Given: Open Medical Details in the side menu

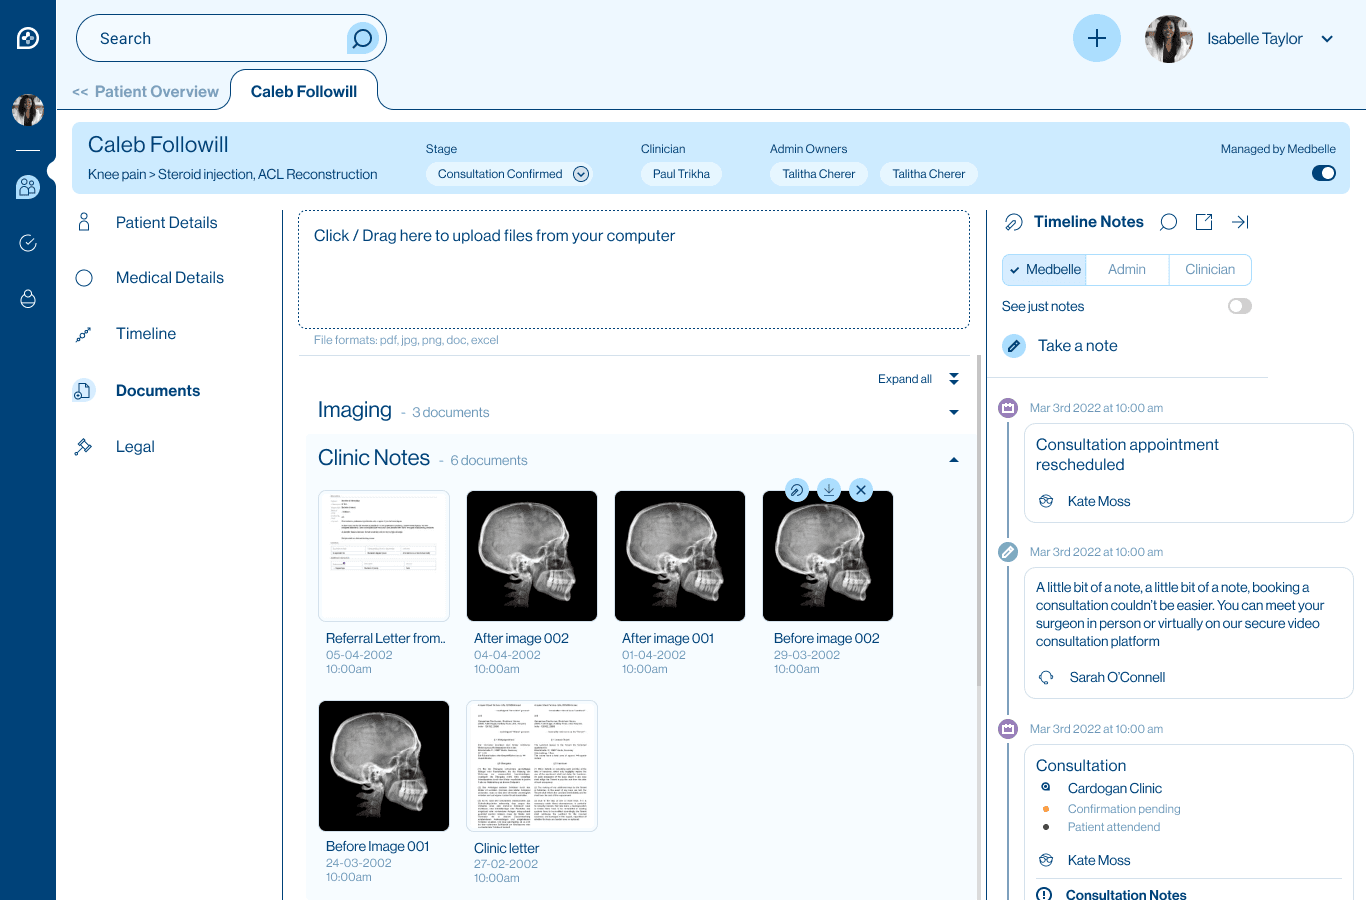Looking at the screenshot, I should tap(169, 278).
